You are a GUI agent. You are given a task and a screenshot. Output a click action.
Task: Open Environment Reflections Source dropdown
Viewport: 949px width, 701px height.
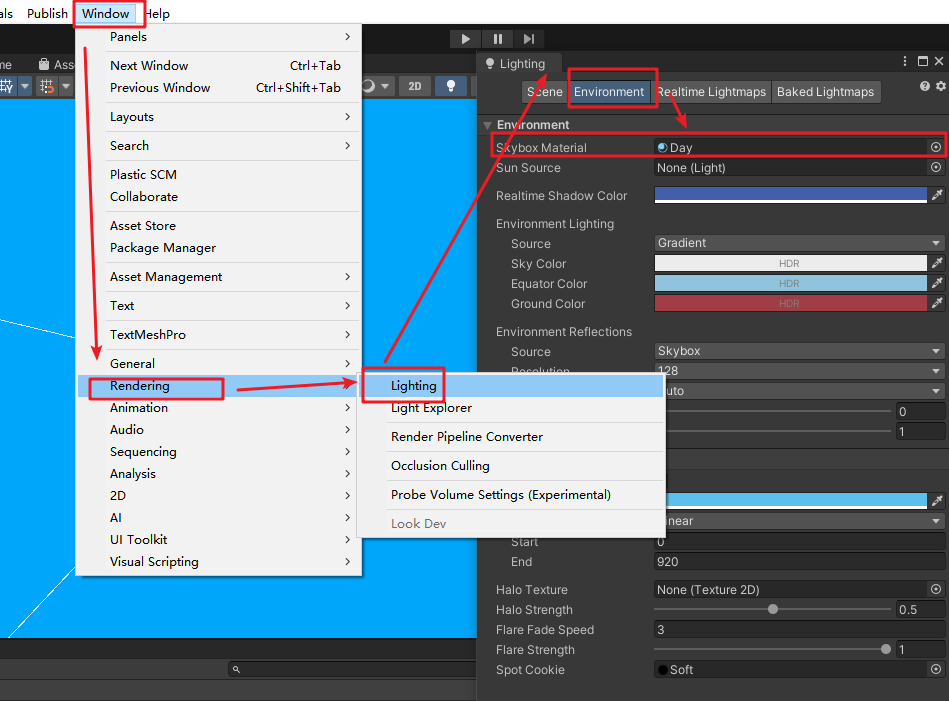tap(799, 352)
